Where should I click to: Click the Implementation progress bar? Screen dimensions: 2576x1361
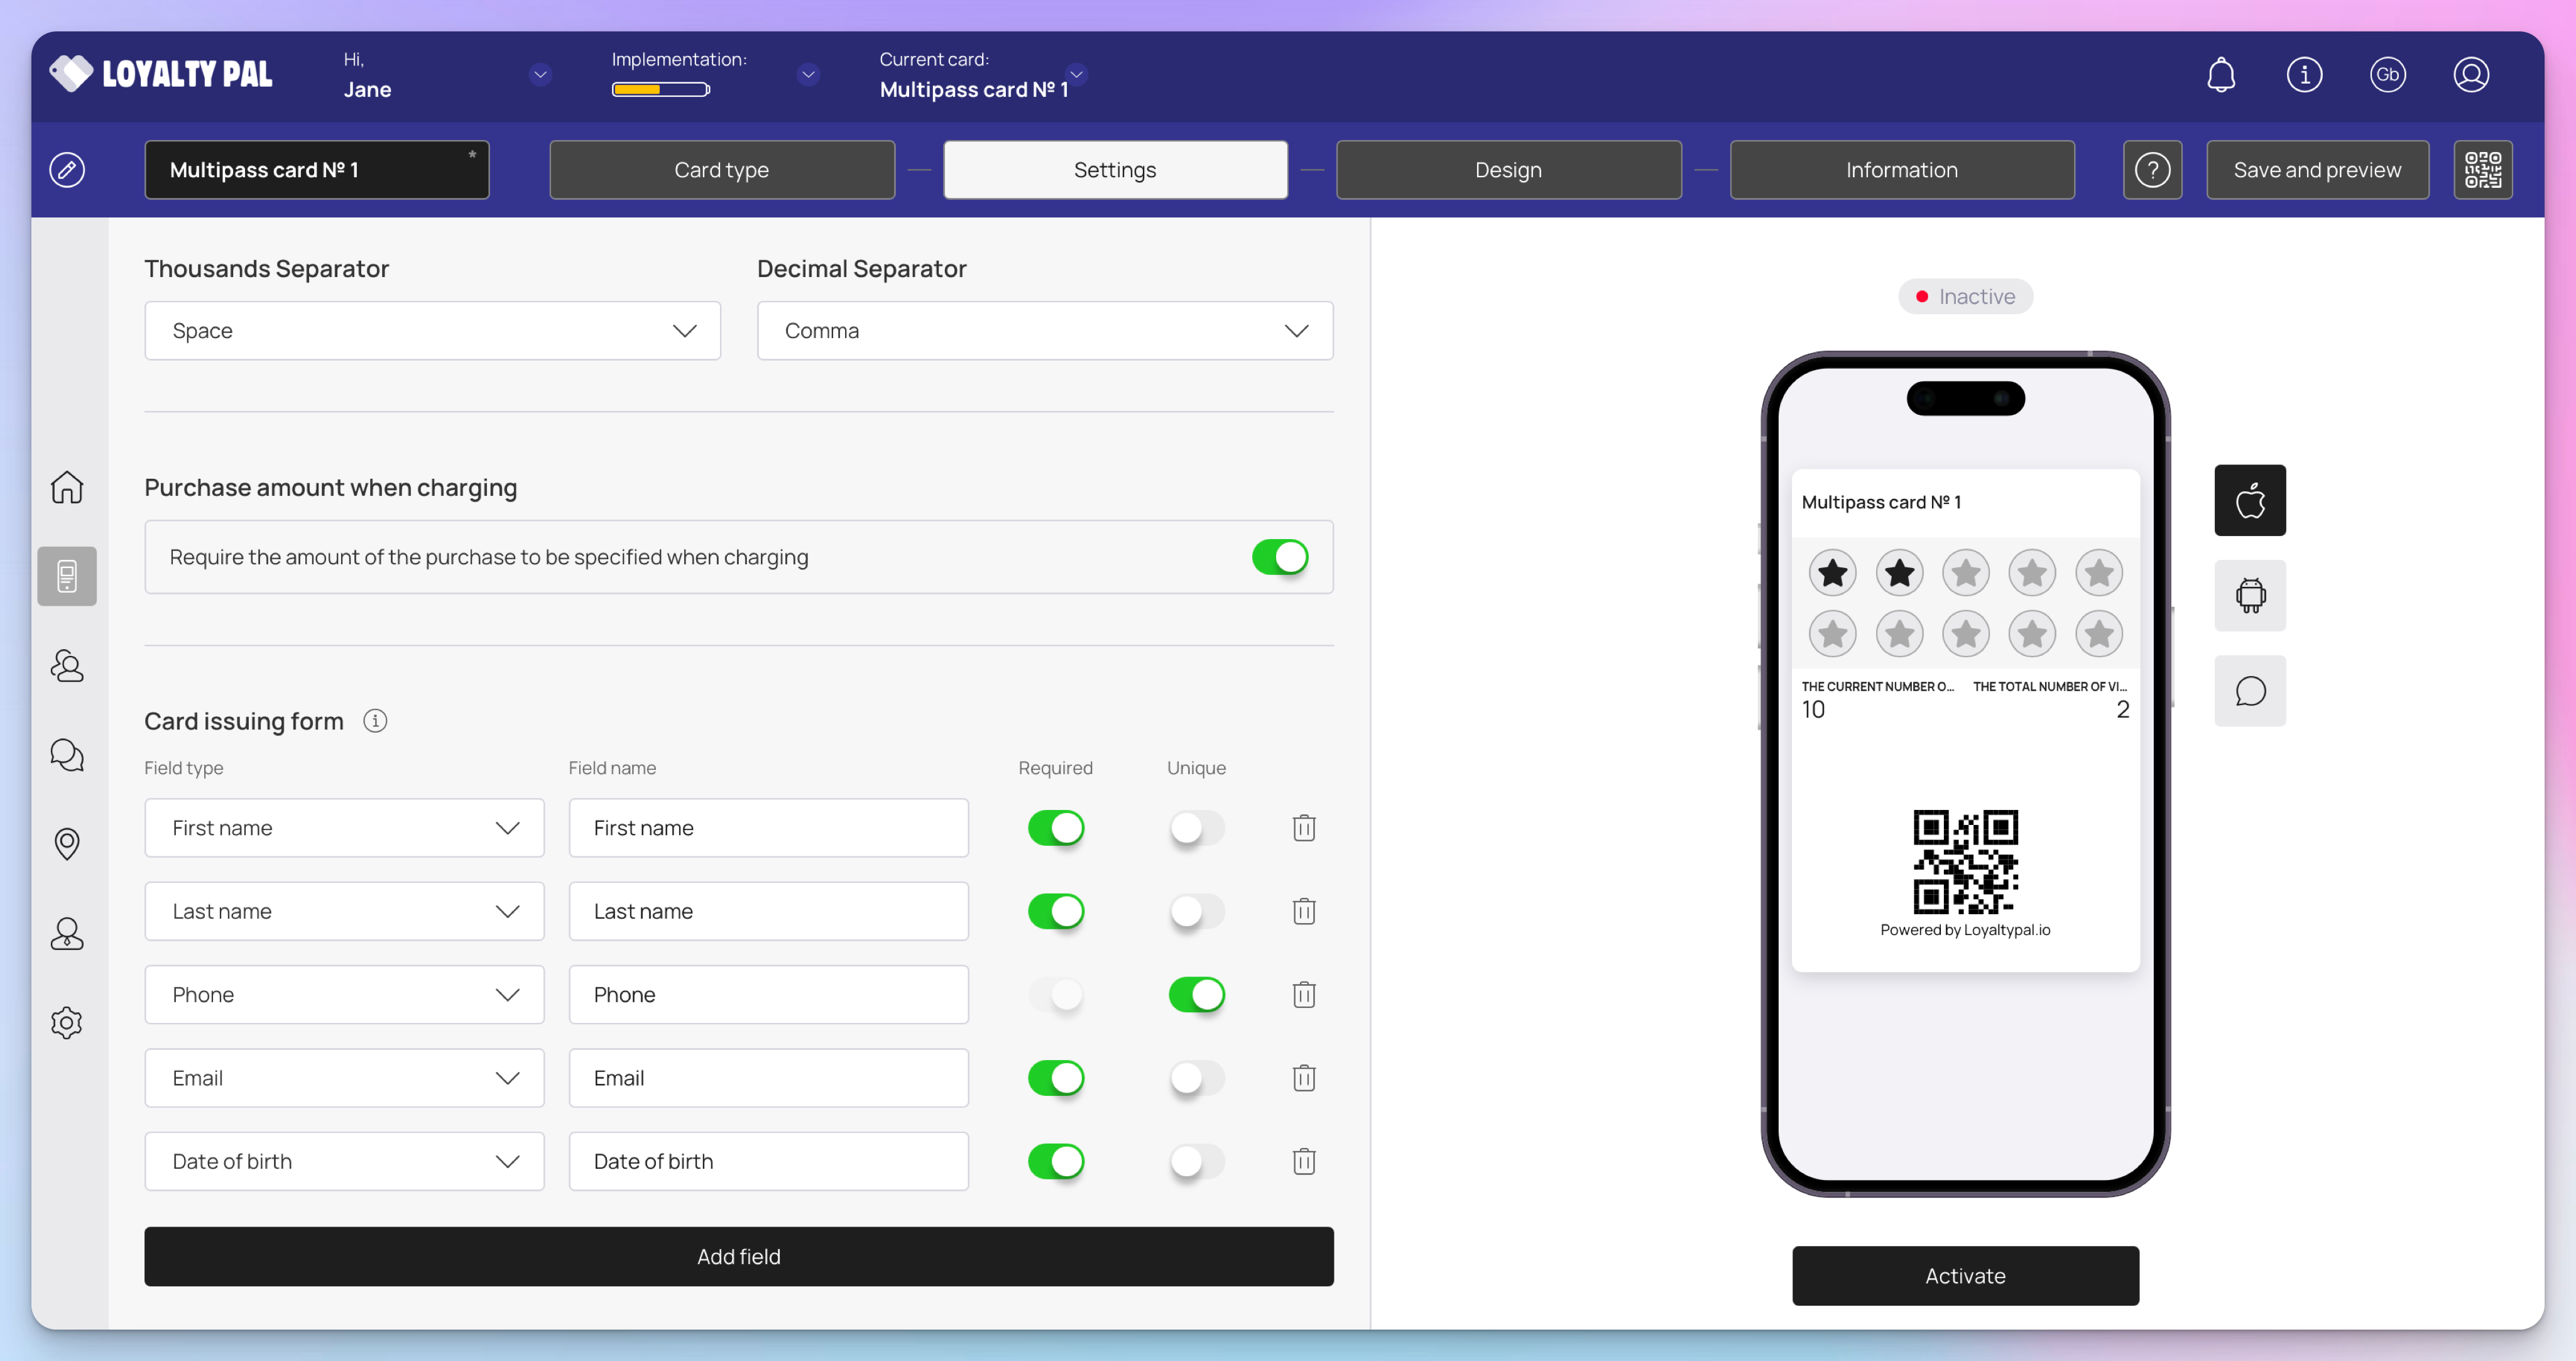(x=660, y=90)
